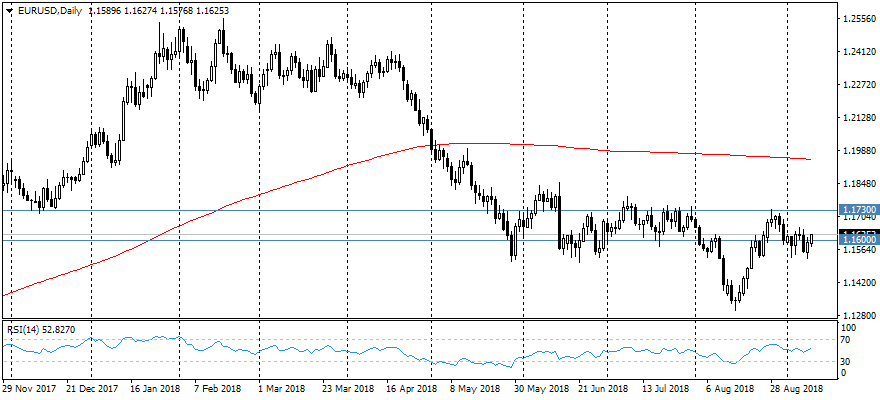This screenshot has width=880, height=400.
Task: Click the RSI 30 level axis label
Action: pos(846,361)
